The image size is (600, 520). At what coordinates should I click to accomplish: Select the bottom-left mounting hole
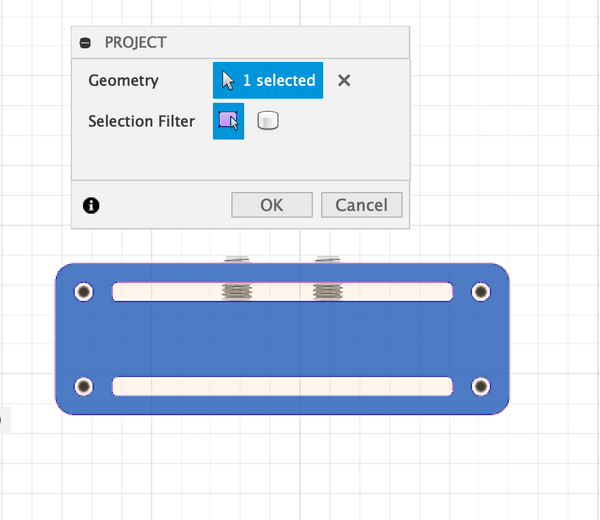[83, 386]
